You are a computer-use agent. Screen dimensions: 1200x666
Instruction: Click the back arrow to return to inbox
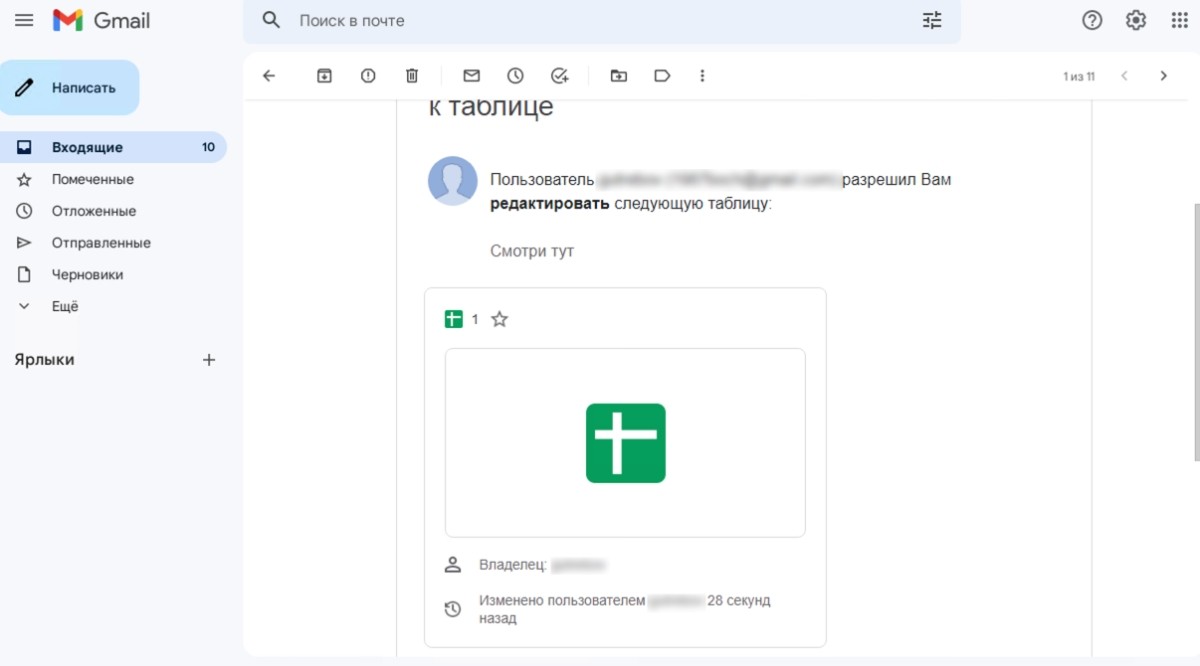pyautogui.click(x=268, y=76)
